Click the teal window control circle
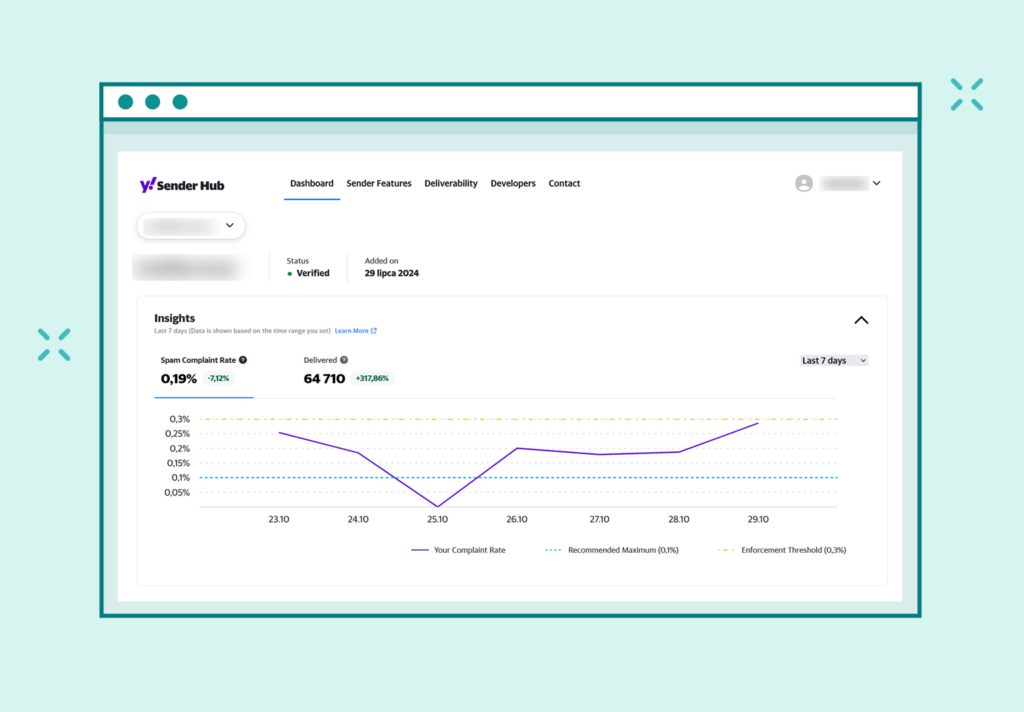 125,101
